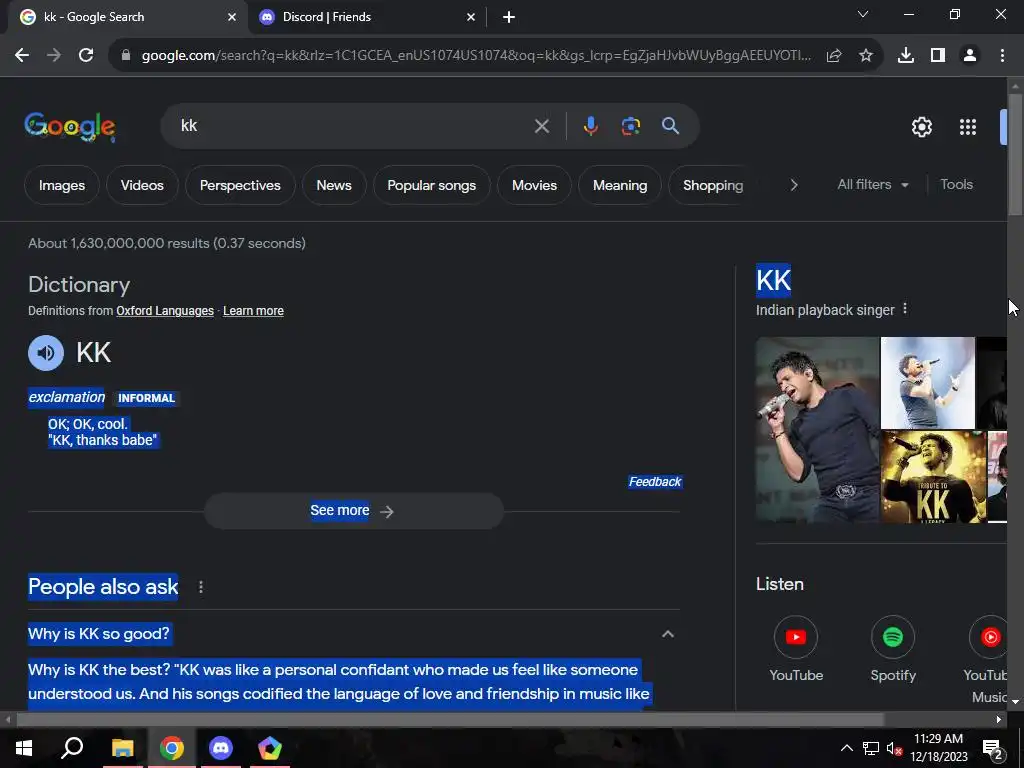Click the Feedback link
The width and height of the screenshot is (1024, 768).
click(655, 482)
